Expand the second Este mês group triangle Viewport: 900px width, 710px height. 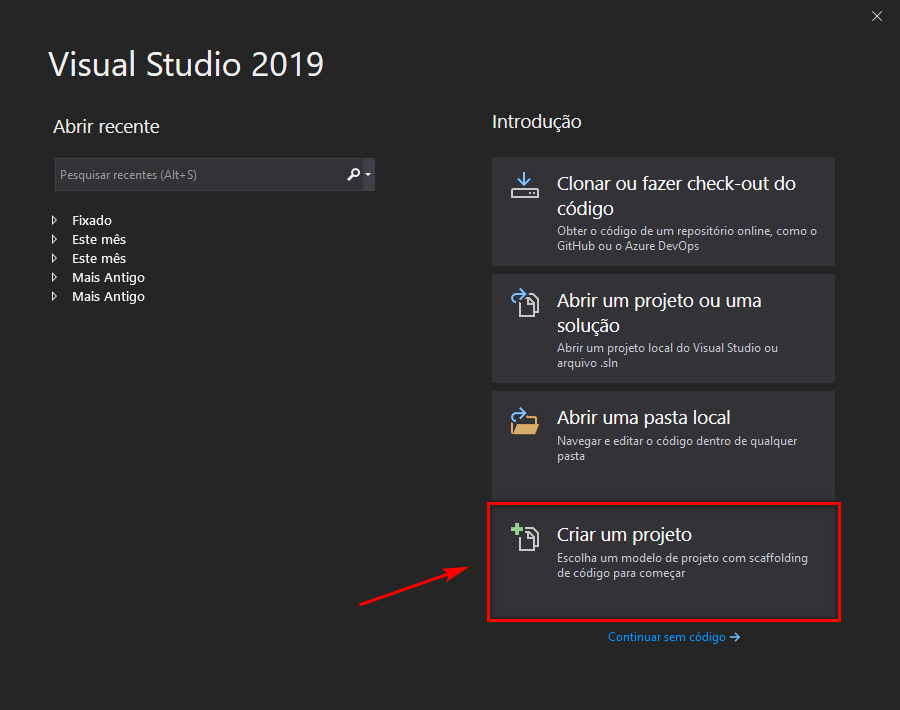[x=55, y=259]
